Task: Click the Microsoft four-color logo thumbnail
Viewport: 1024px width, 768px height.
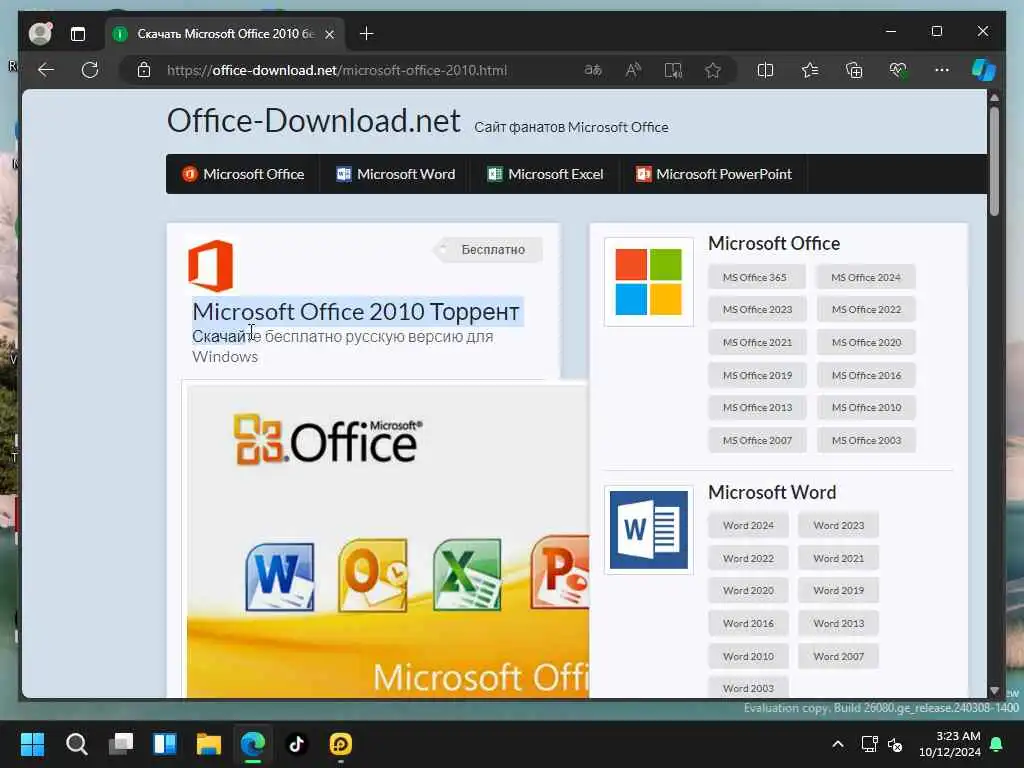Action: pos(648,281)
